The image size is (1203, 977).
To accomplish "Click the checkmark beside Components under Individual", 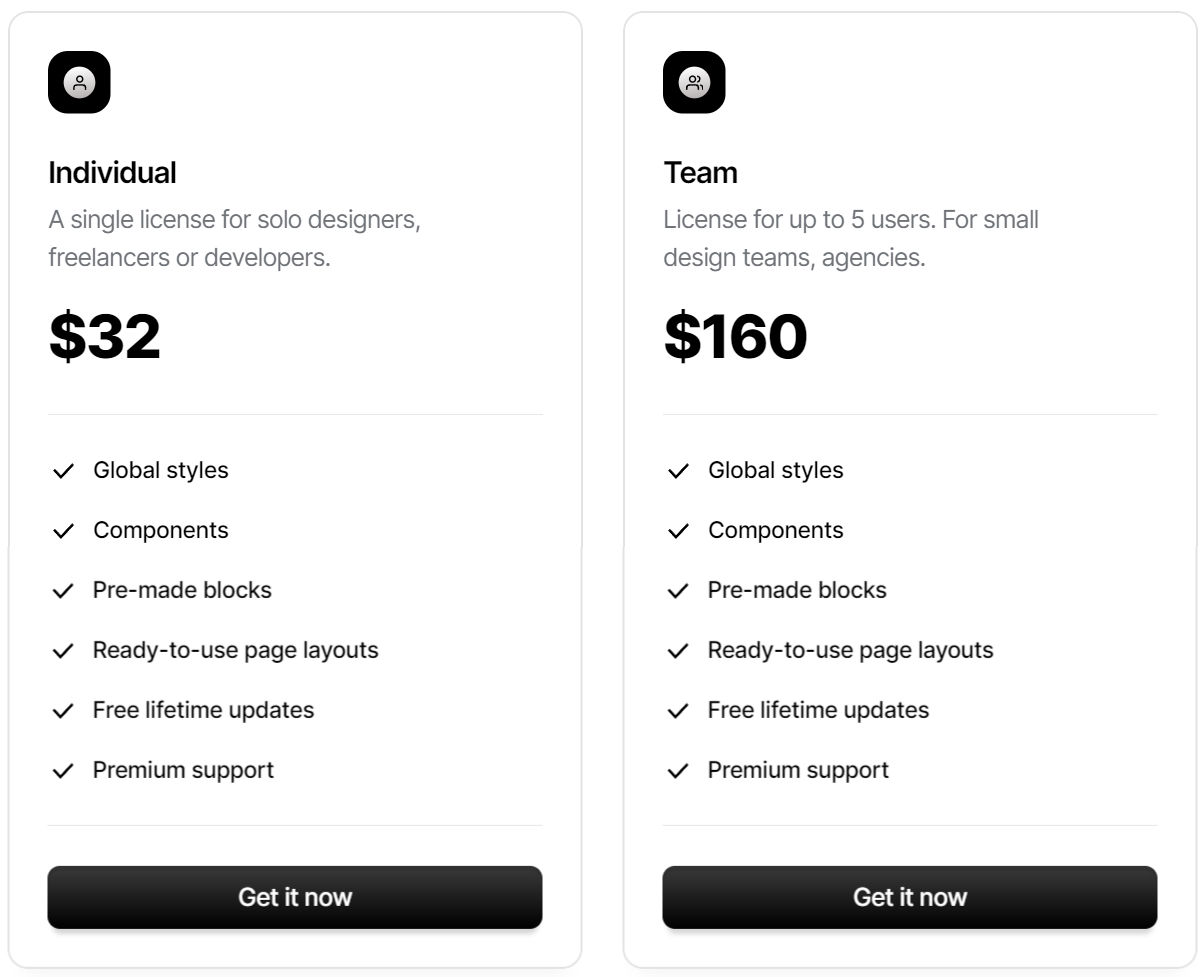I will [x=63, y=529].
